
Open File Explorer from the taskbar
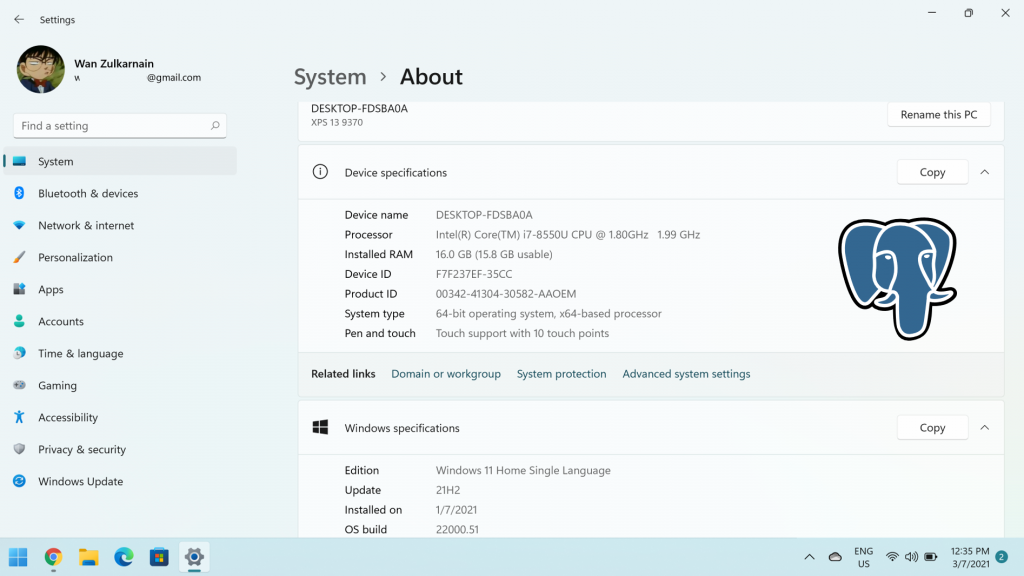pos(89,557)
